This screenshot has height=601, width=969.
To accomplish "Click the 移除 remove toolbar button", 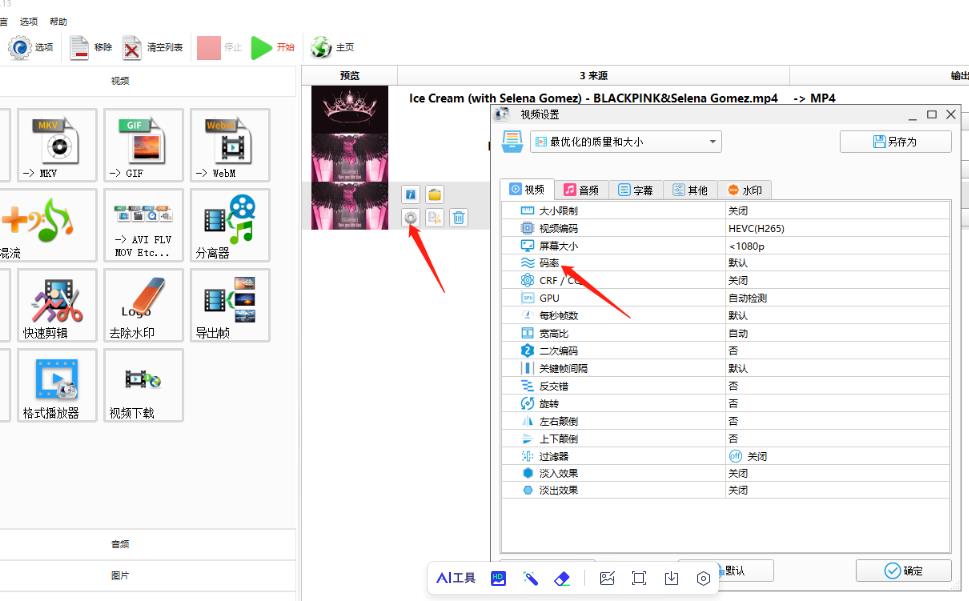I will tap(90, 48).
